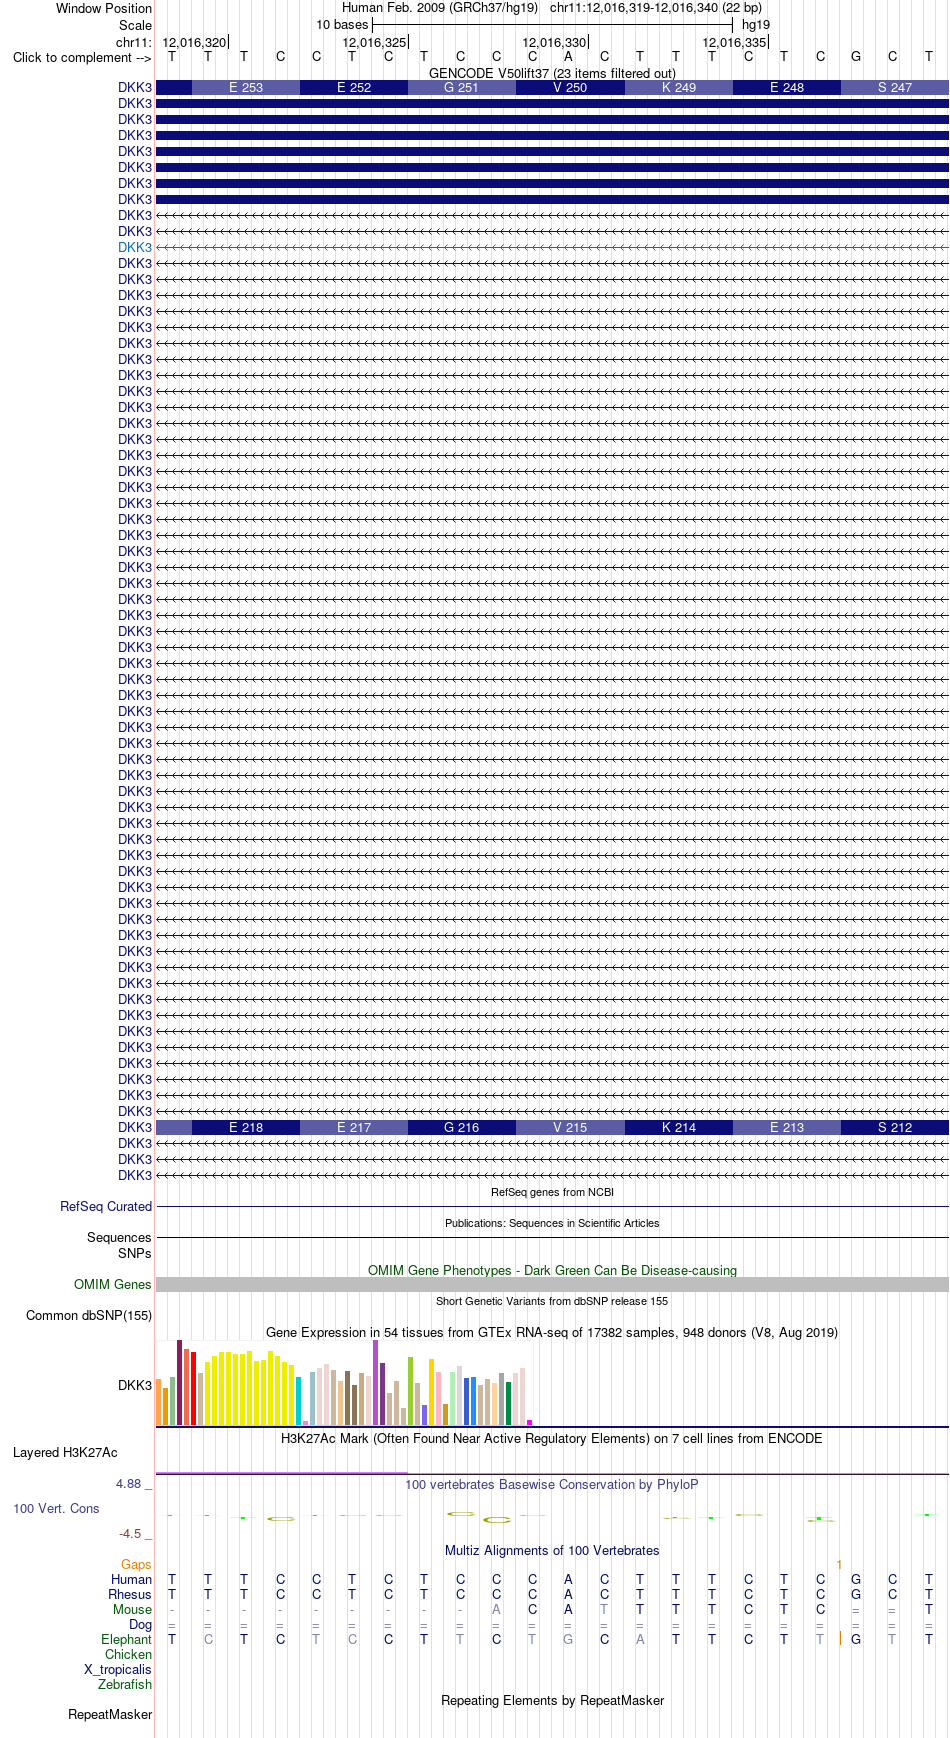Screen dimensions: 950x1738
Task: Click position label 12,016,320 on ruler
Action: [x=194, y=42]
